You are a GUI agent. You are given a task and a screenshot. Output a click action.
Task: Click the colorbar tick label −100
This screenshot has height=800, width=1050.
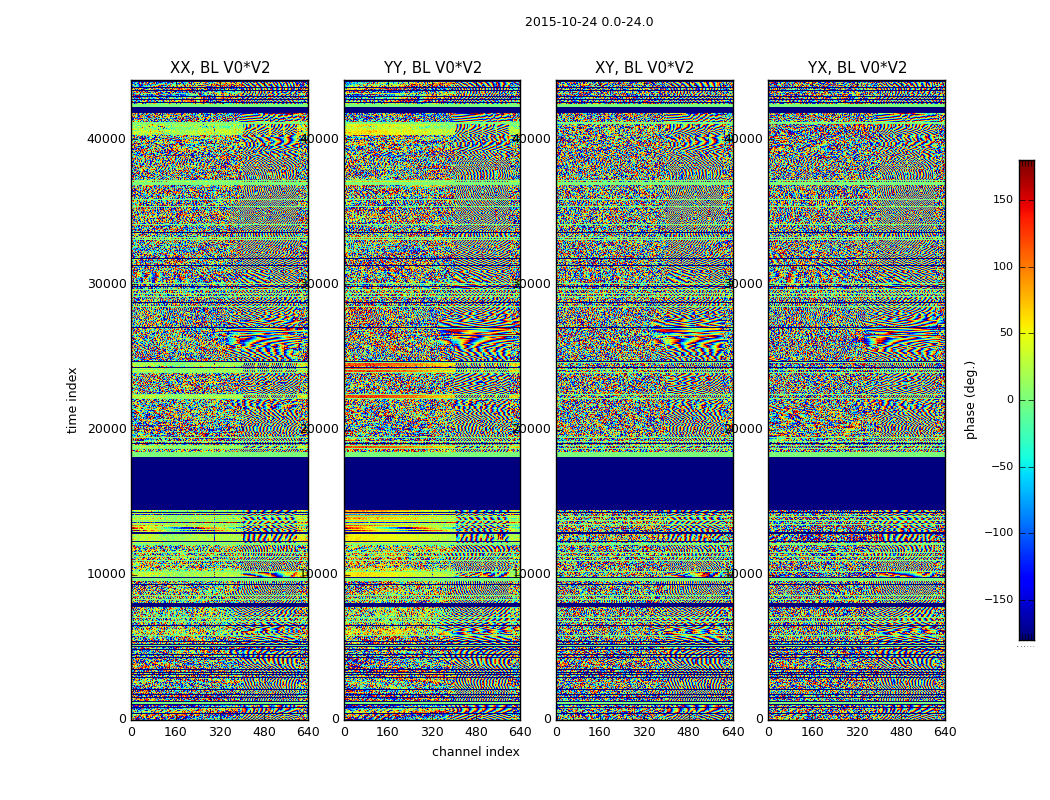click(999, 533)
